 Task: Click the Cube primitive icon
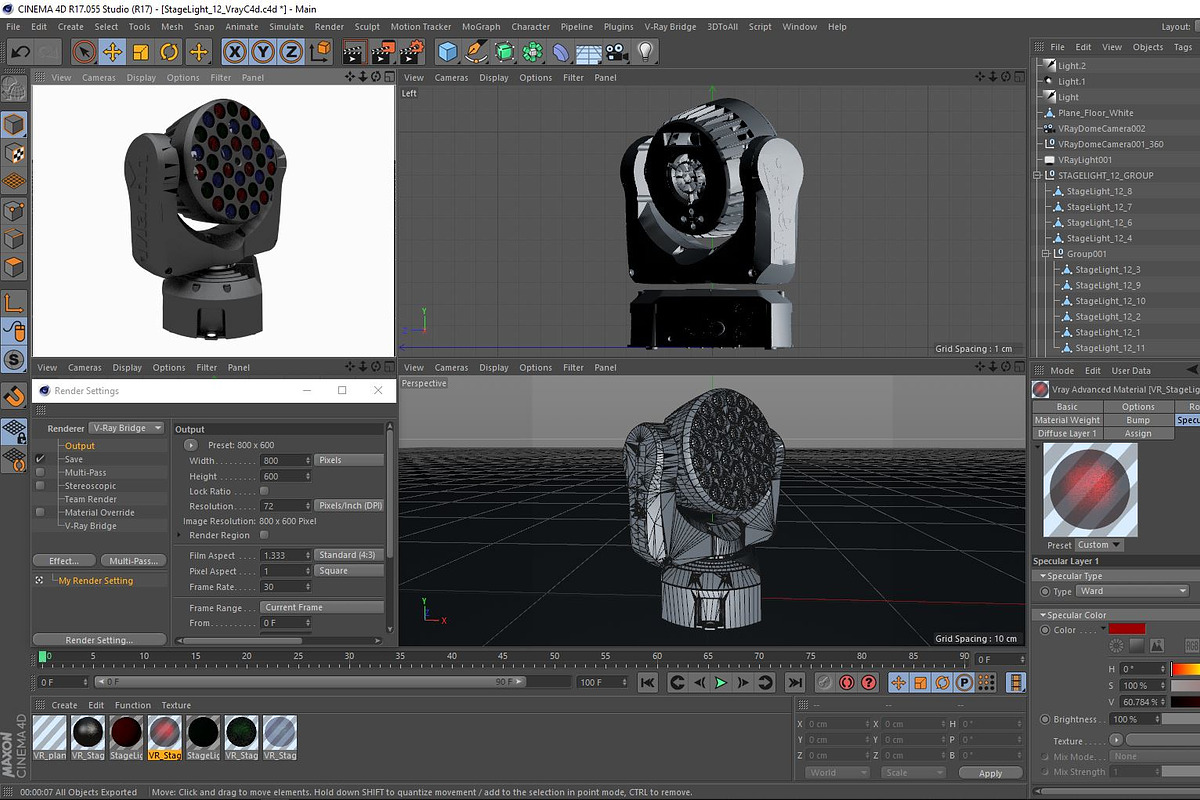(448, 52)
